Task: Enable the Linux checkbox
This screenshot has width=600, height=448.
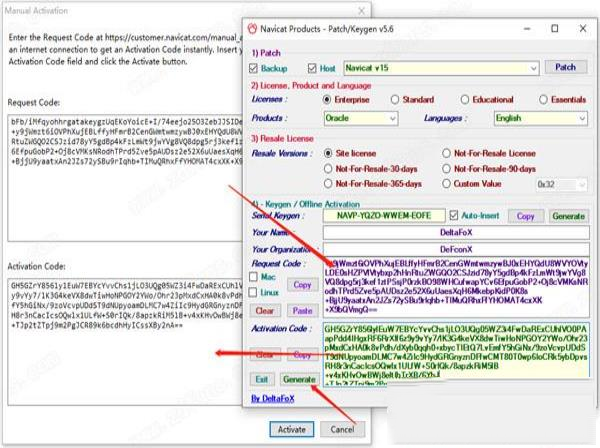Action: (253, 293)
